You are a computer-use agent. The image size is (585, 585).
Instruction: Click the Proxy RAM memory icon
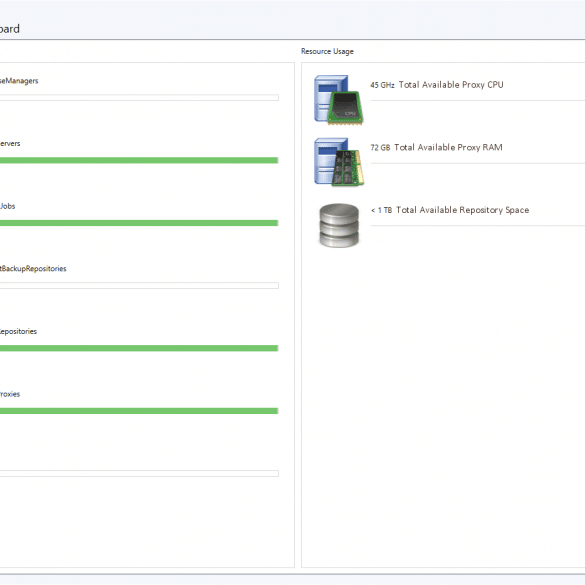[x=339, y=162]
